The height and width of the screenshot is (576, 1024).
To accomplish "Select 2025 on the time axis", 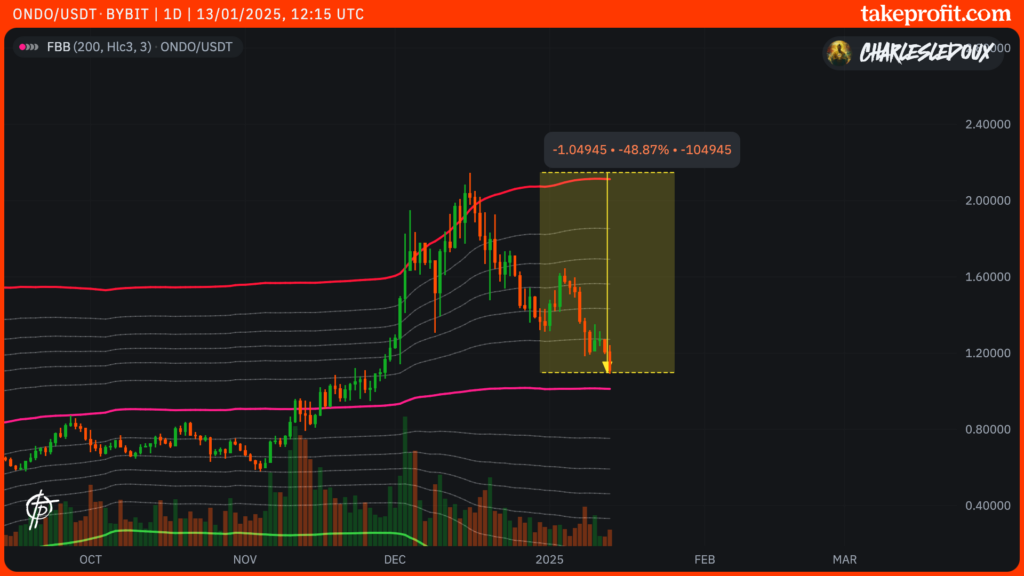I will point(550,559).
